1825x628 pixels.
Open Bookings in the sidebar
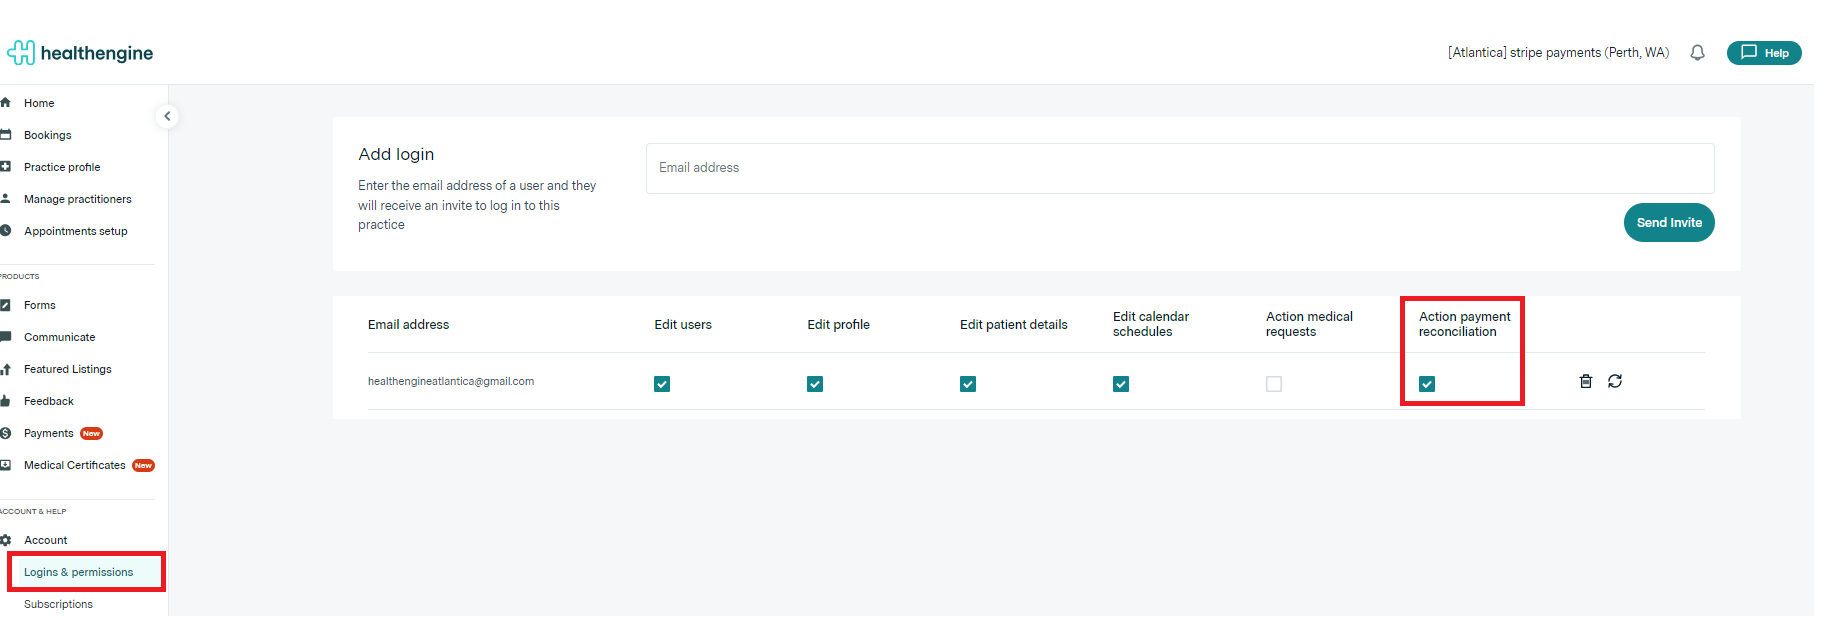tap(47, 135)
